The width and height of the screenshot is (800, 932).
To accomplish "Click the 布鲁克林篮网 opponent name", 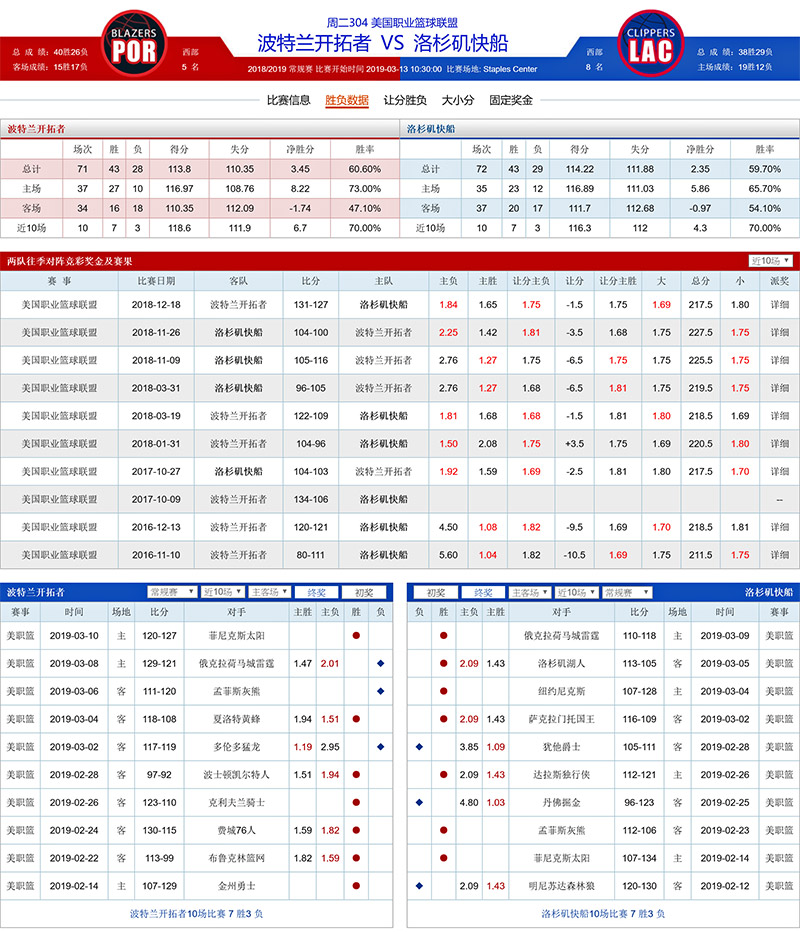I will click(x=237, y=858).
